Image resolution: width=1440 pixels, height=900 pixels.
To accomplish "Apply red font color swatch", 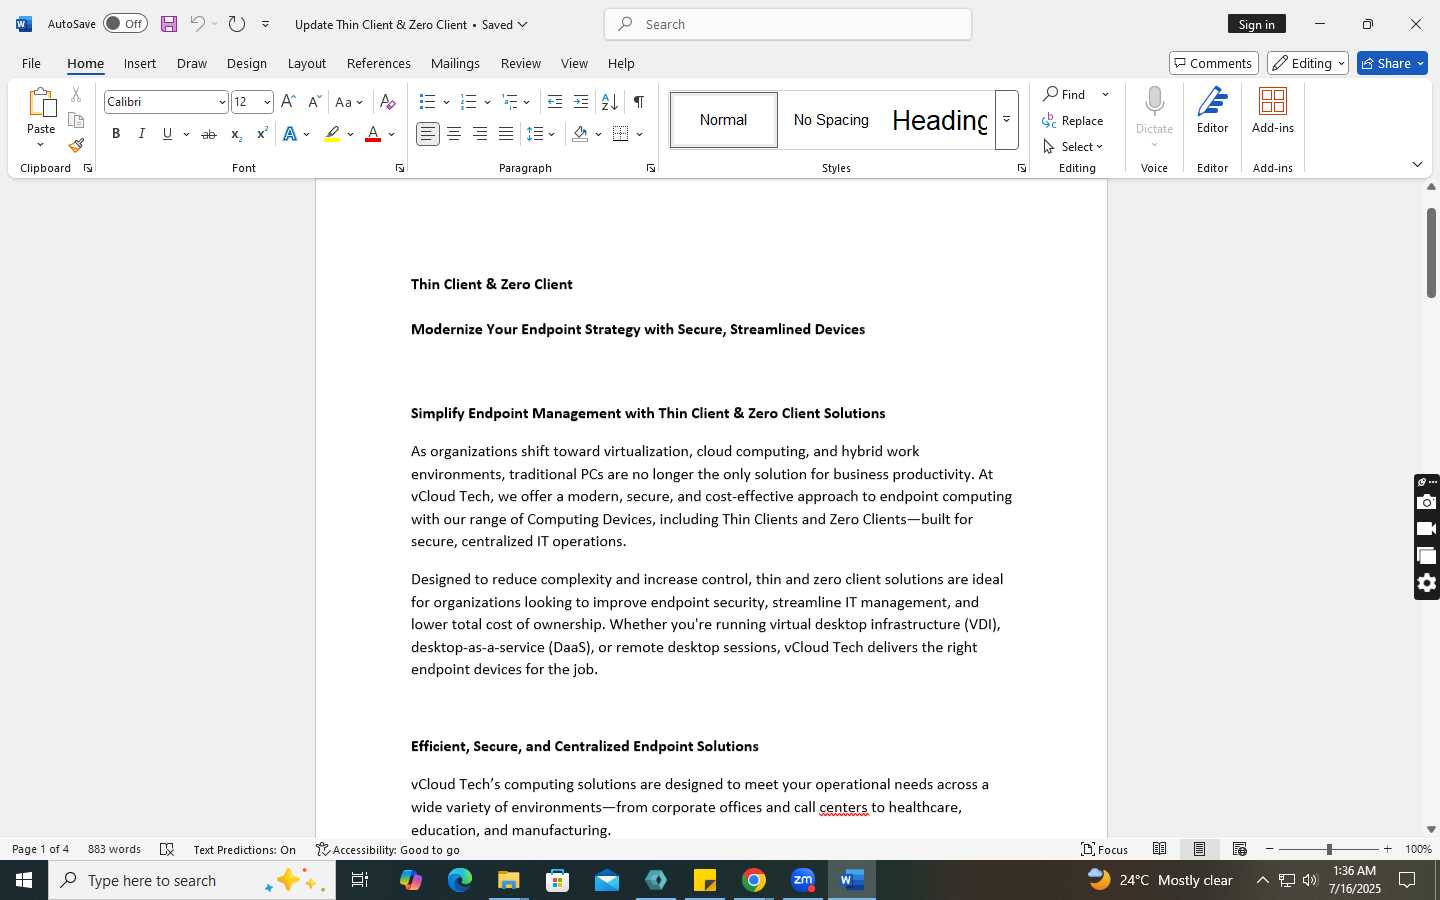I will tap(373, 134).
